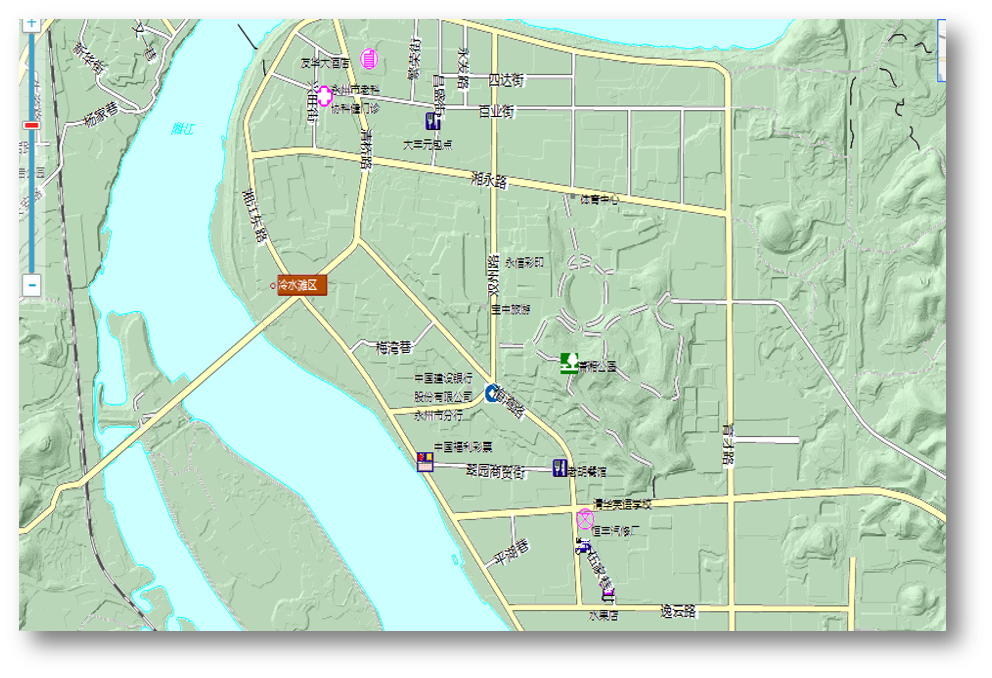Click the 中国建设银行 bank label
Screen dimensions: 992x678
pos(443,378)
